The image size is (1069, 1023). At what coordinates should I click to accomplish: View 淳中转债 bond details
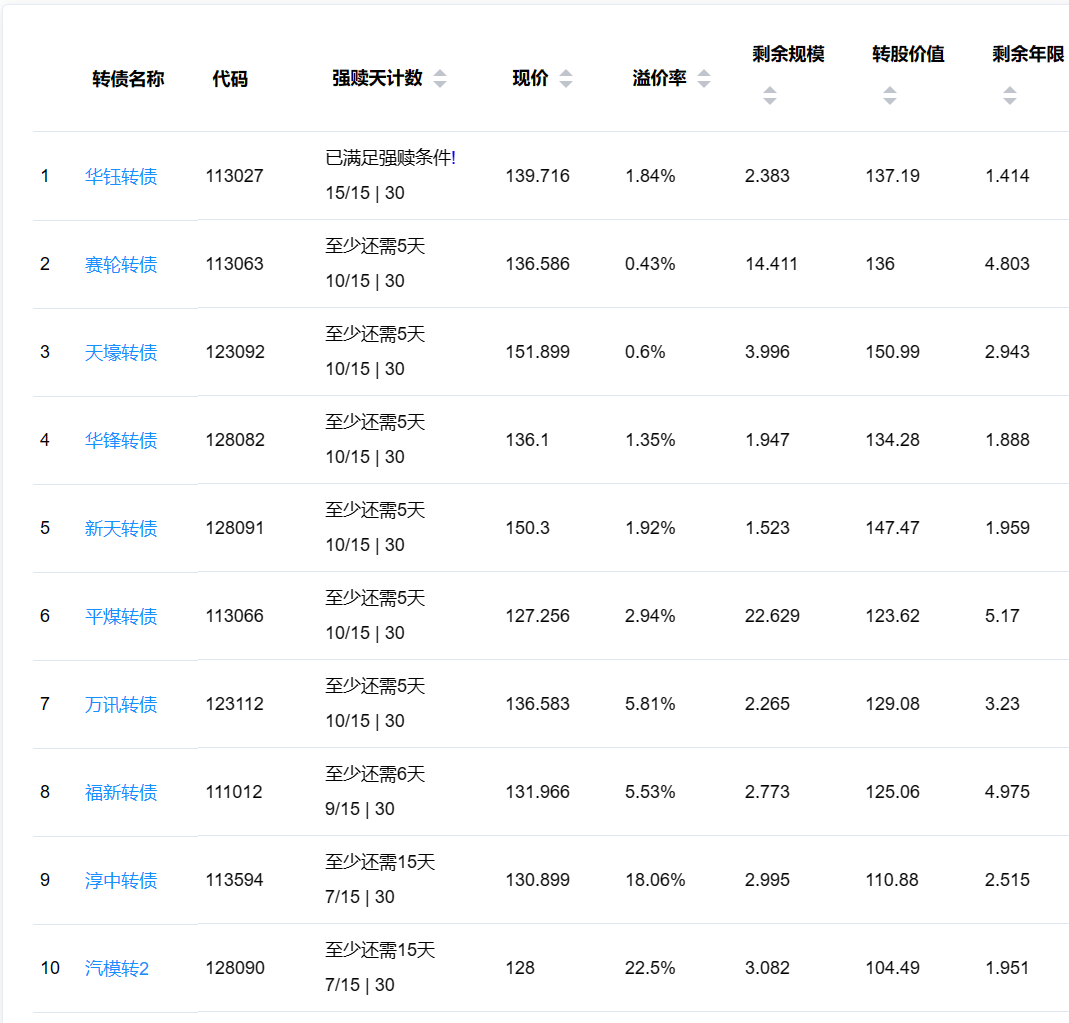click(121, 881)
